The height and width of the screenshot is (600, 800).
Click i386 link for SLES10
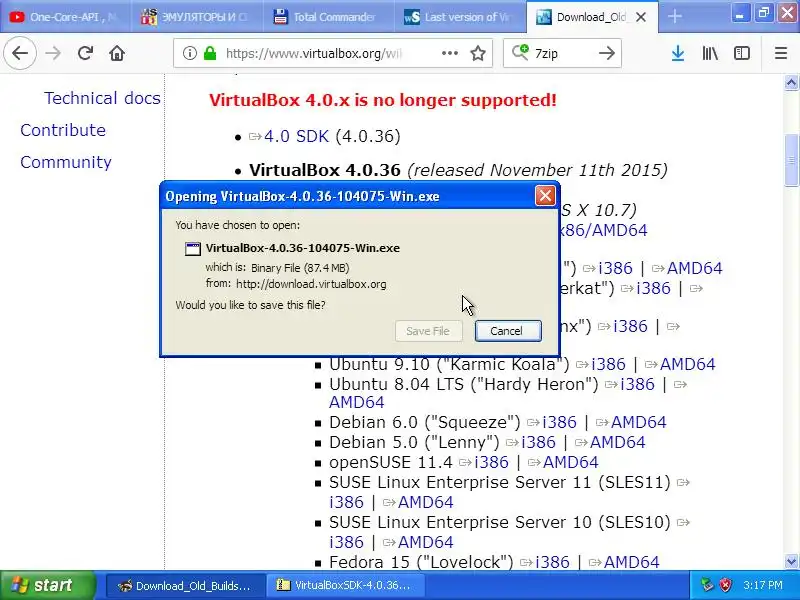pos(346,542)
